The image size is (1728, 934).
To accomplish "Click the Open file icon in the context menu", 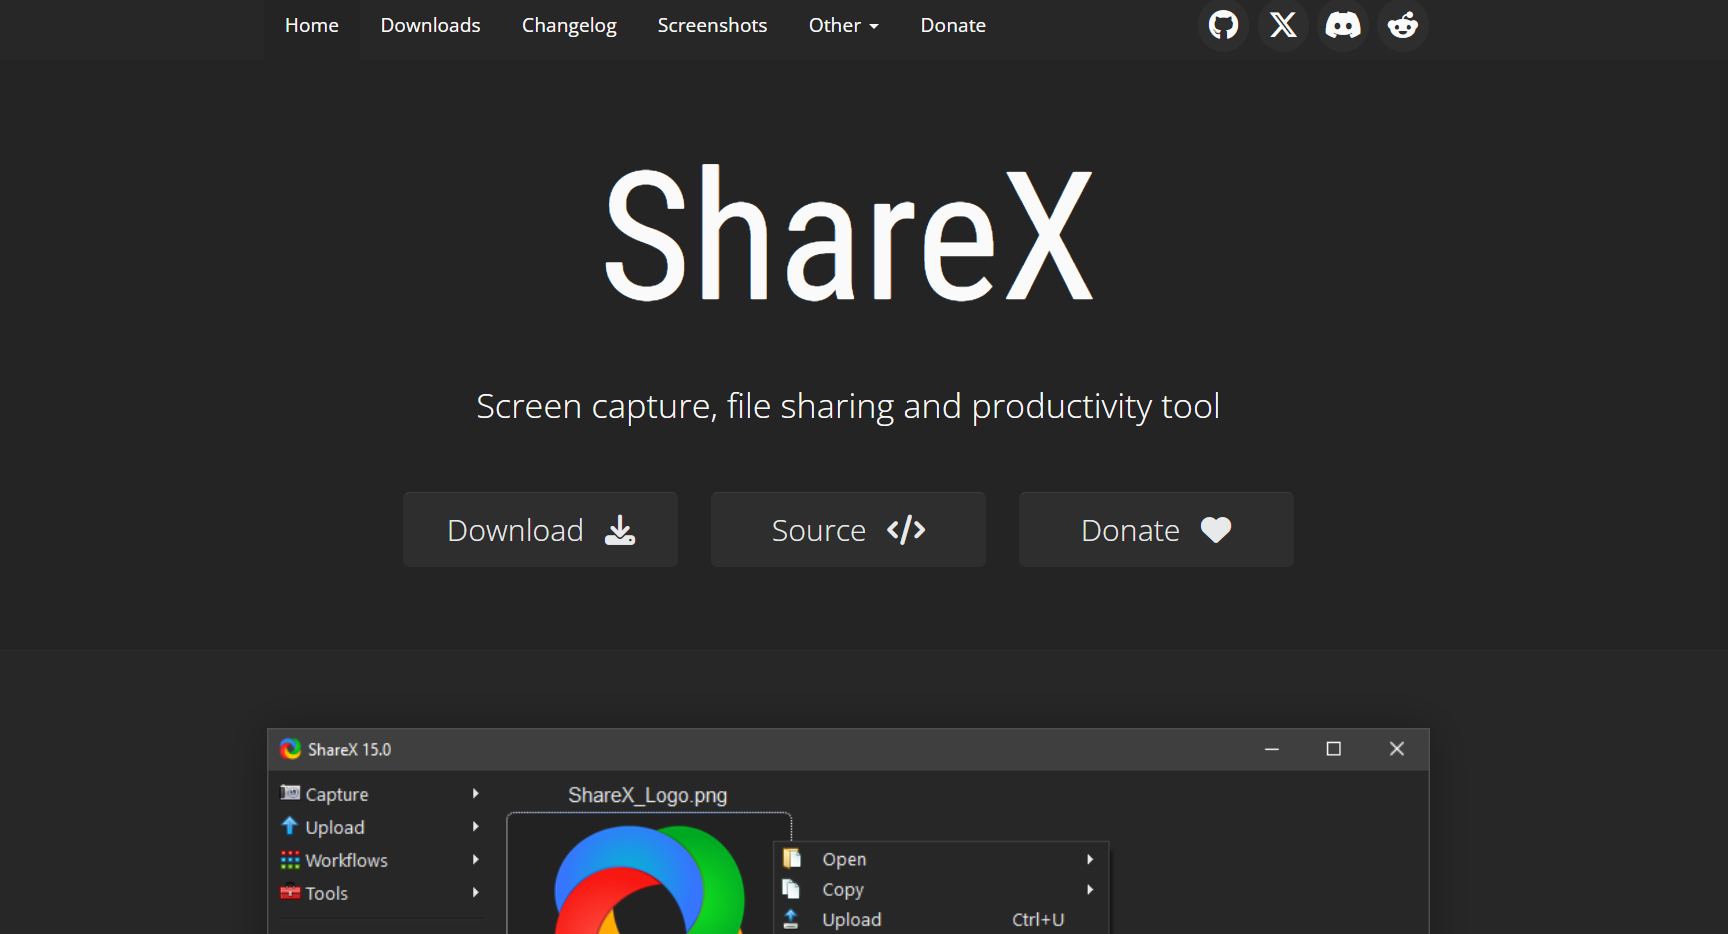I will click(x=793, y=858).
